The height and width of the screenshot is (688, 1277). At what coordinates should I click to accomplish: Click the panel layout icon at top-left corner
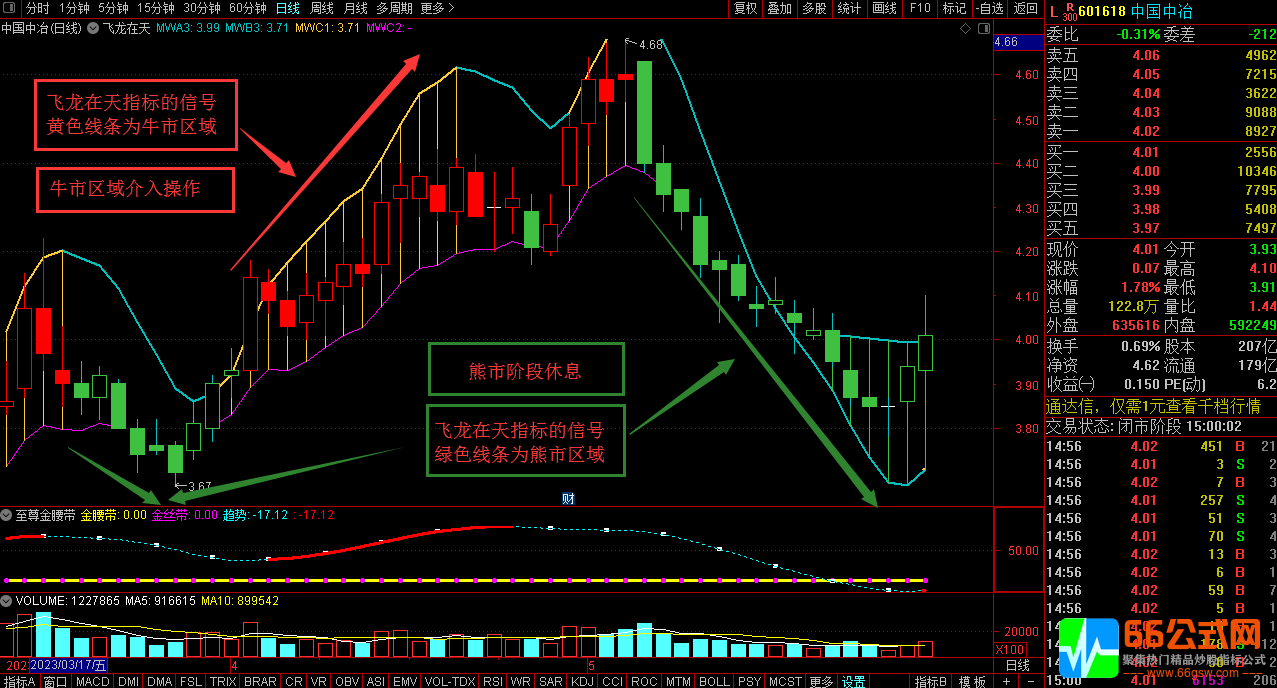click(11, 8)
